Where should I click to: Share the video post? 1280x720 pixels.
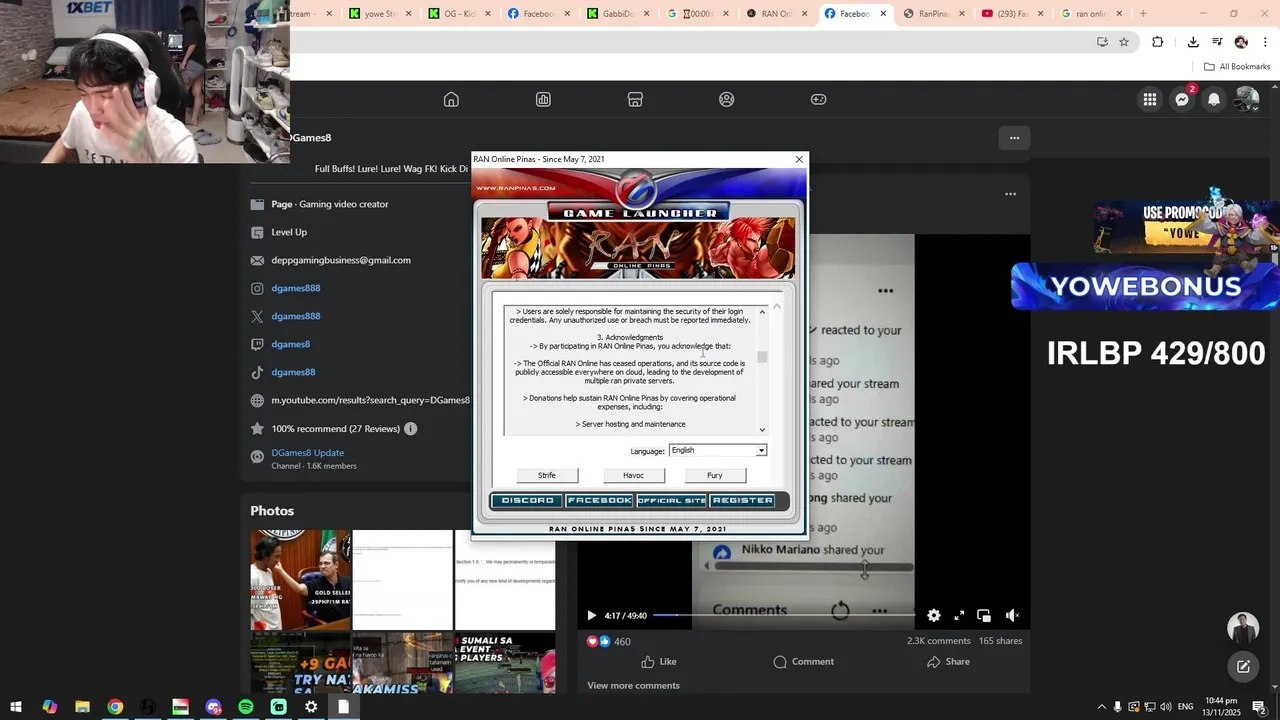(x=948, y=662)
